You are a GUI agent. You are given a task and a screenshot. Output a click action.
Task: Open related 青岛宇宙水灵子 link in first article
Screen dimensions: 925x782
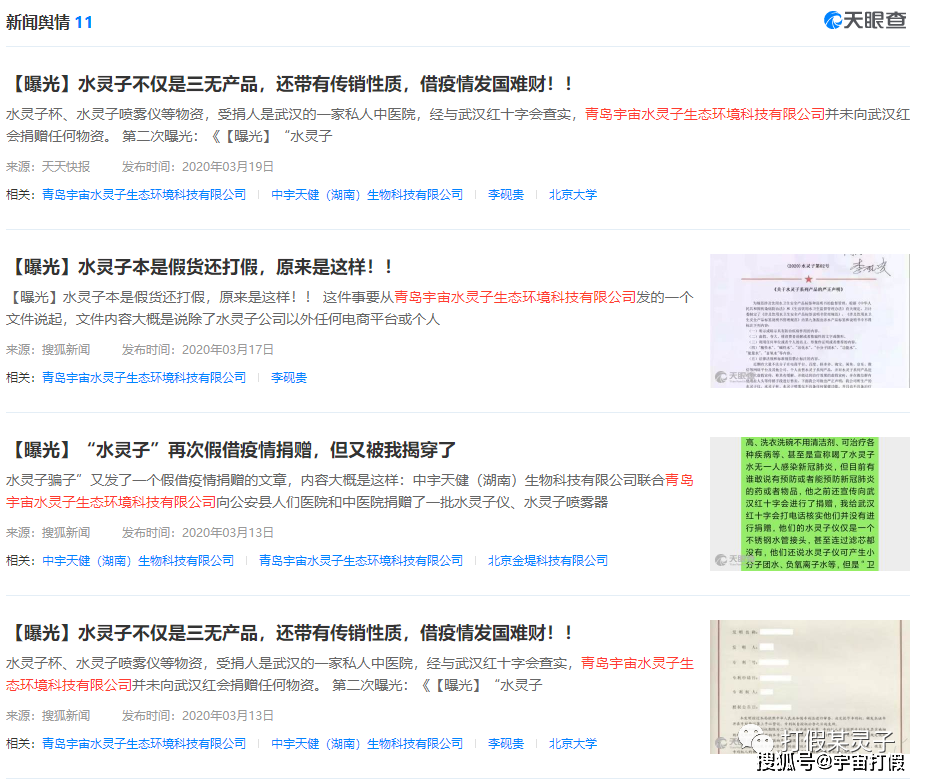click(x=144, y=195)
